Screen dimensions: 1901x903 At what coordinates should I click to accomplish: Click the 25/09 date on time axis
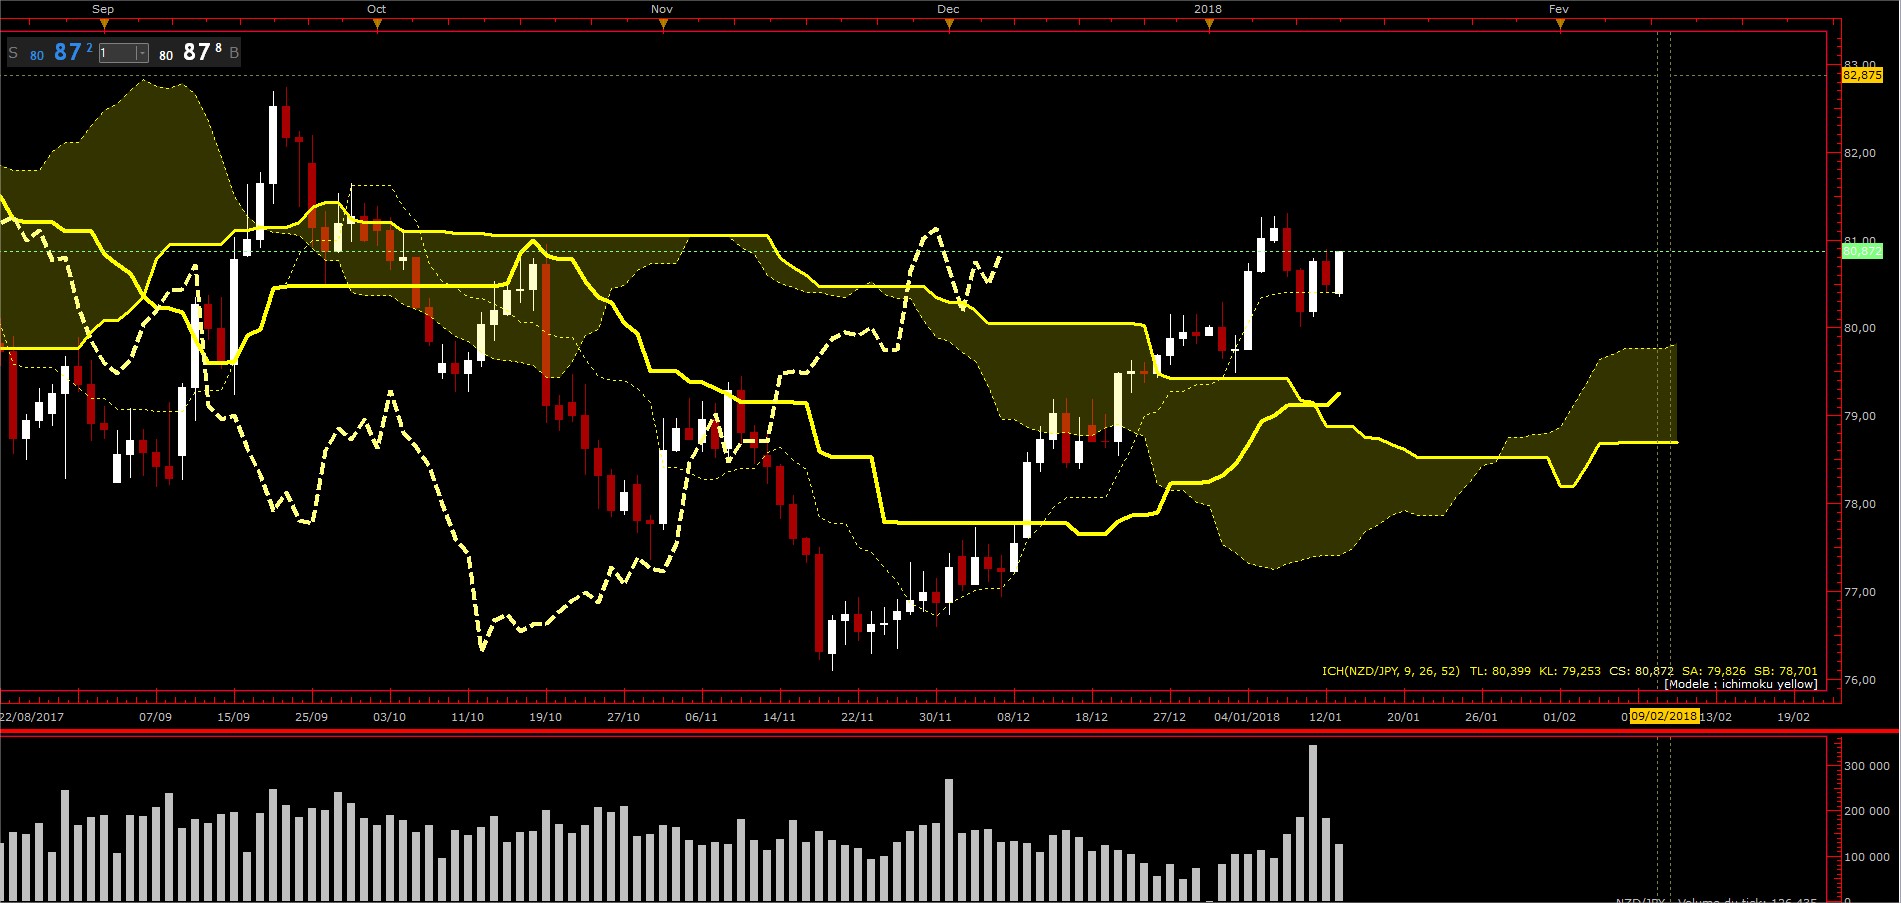[311, 717]
